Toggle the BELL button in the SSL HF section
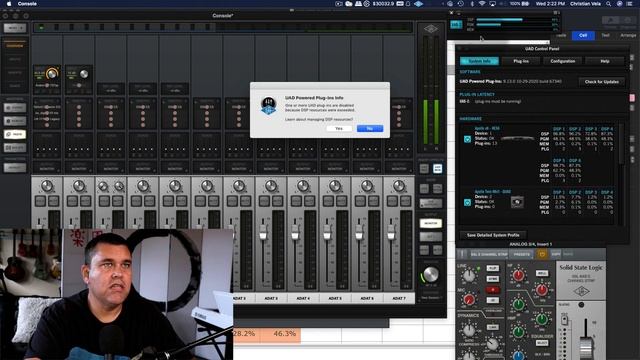Viewport: 640px width, 360px height. click(x=542, y=273)
